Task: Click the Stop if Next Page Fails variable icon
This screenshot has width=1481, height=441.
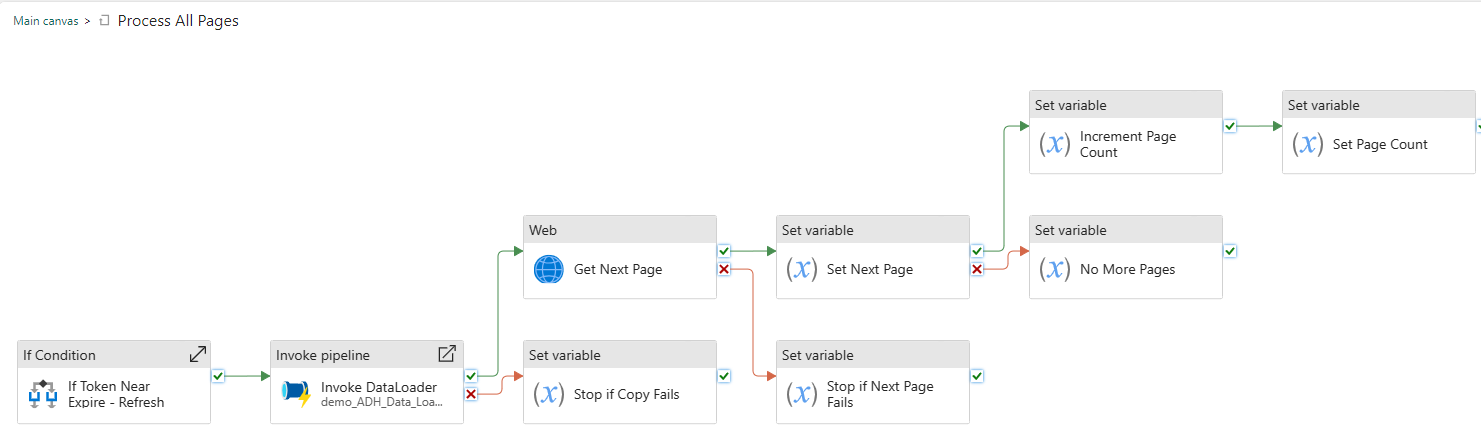Action: tap(802, 394)
